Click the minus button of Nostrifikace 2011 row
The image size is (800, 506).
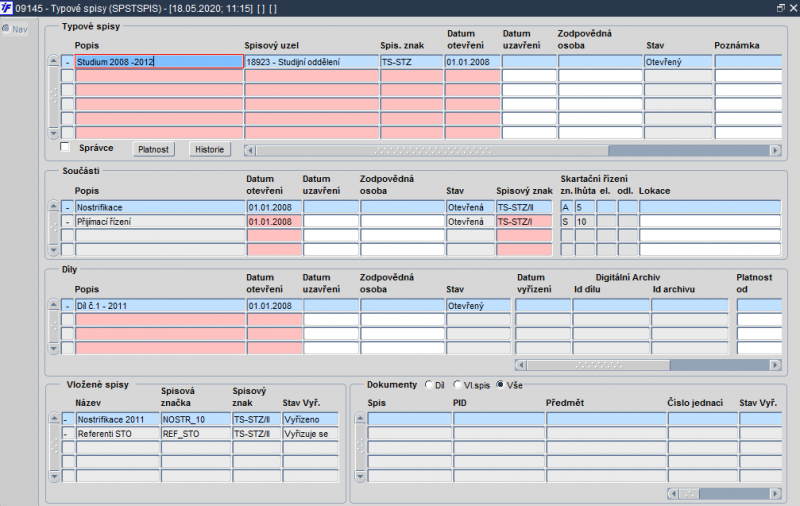tap(68, 419)
